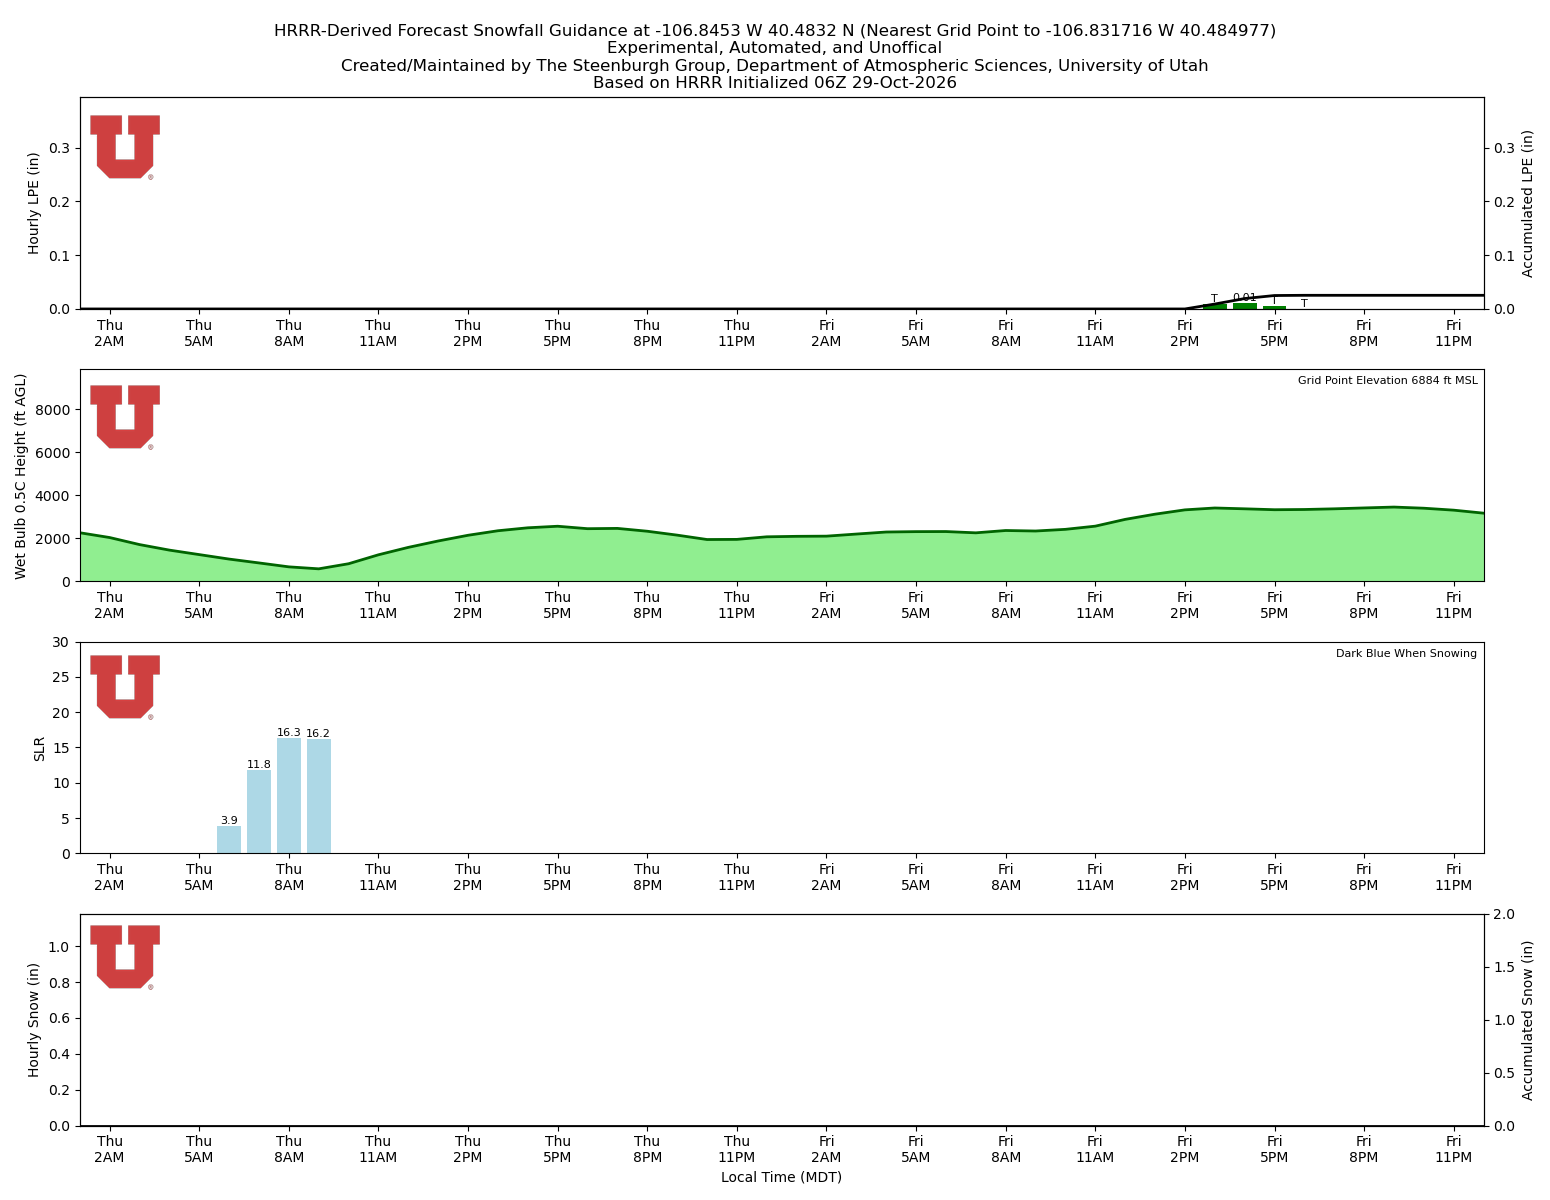Click the "0.8" tick on the Hourly Snow axis
1550x1200 pixels.
click(61, 983)
